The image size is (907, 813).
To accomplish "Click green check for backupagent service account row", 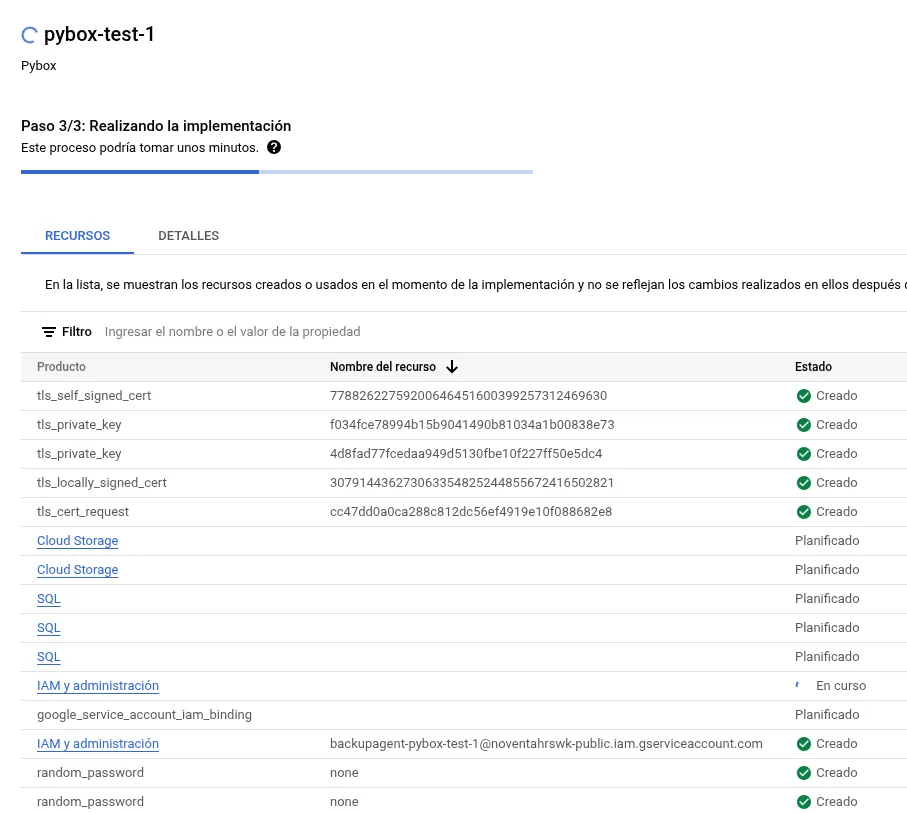I will (803, 744).
